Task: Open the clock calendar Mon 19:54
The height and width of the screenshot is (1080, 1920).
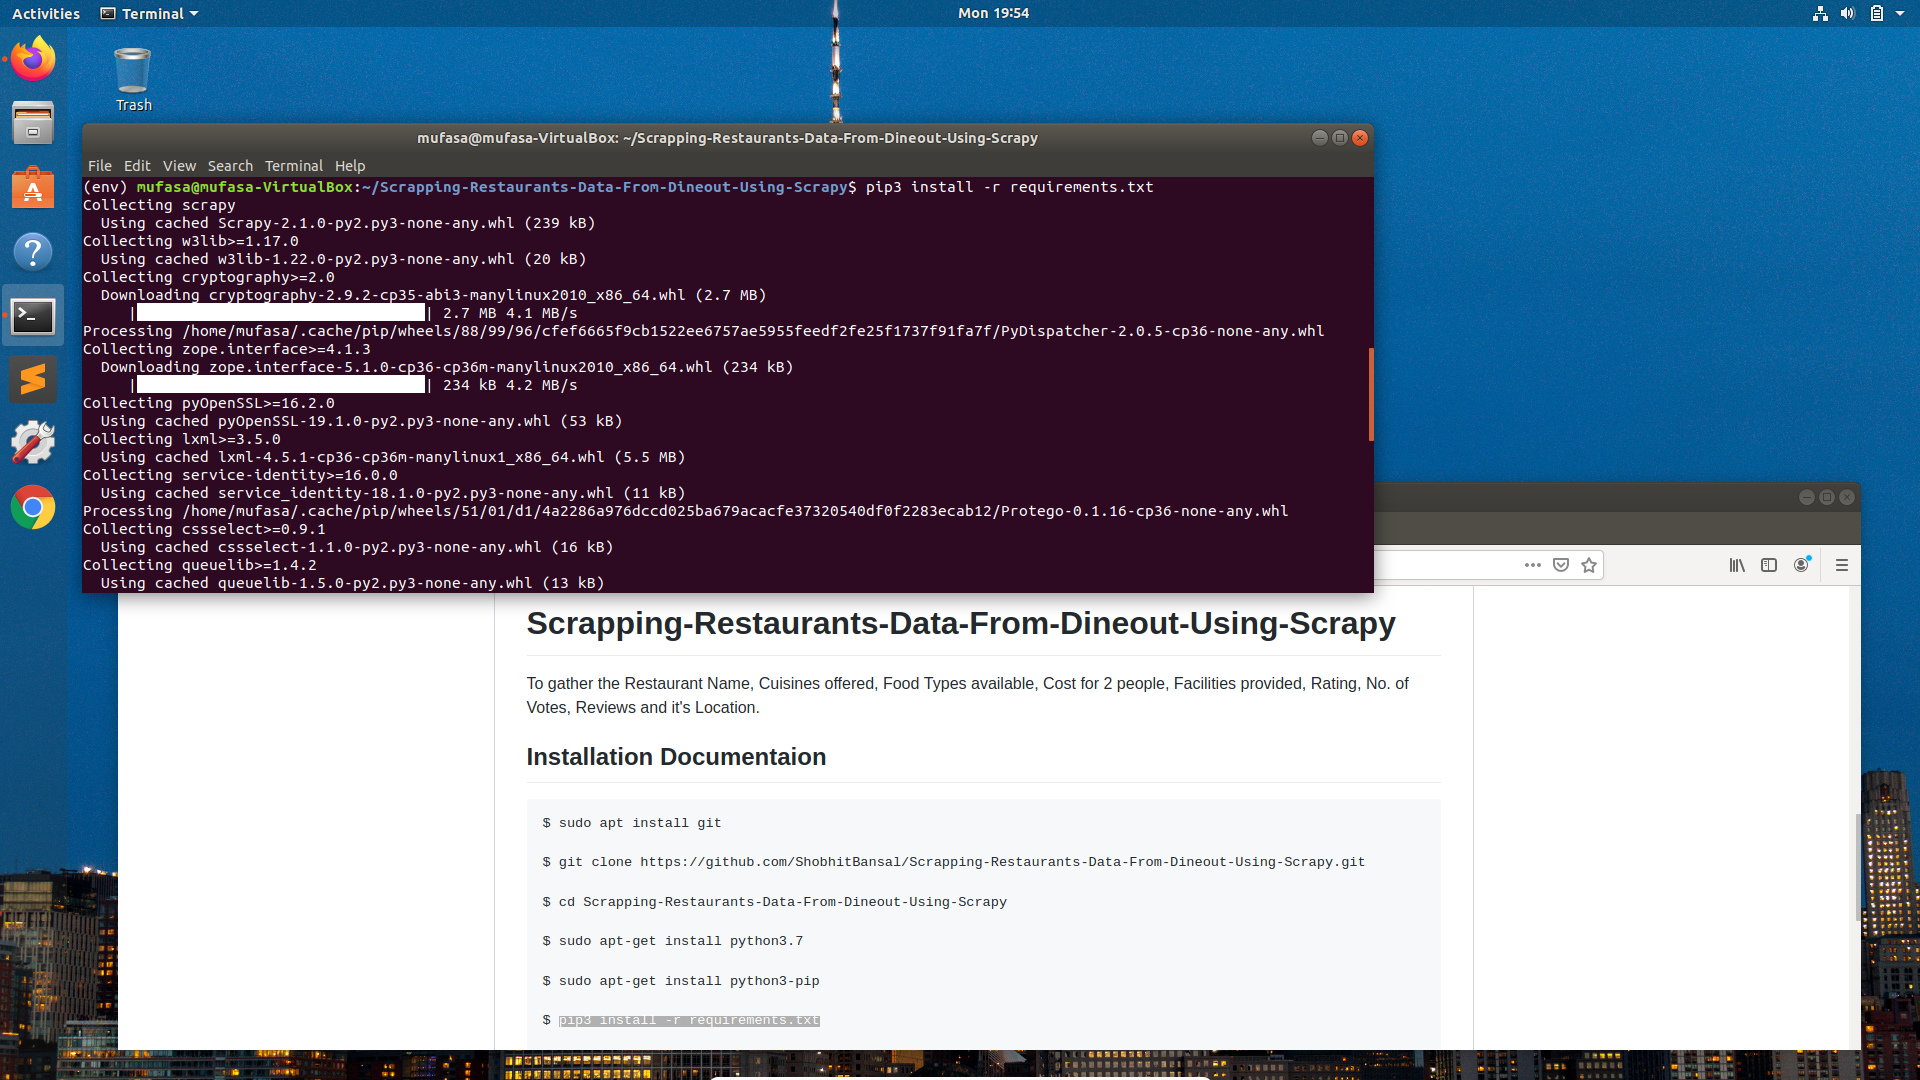Action: tap(993, 14)
